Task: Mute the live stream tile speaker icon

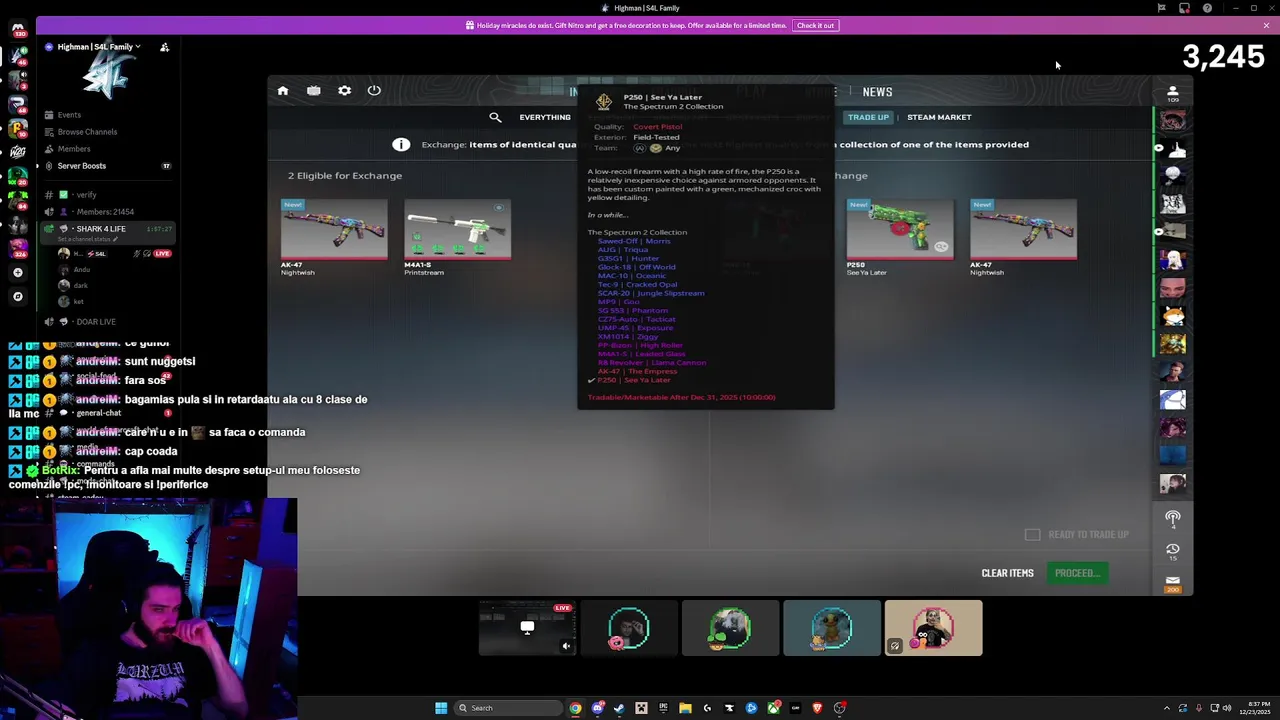Action: point(566,646)
